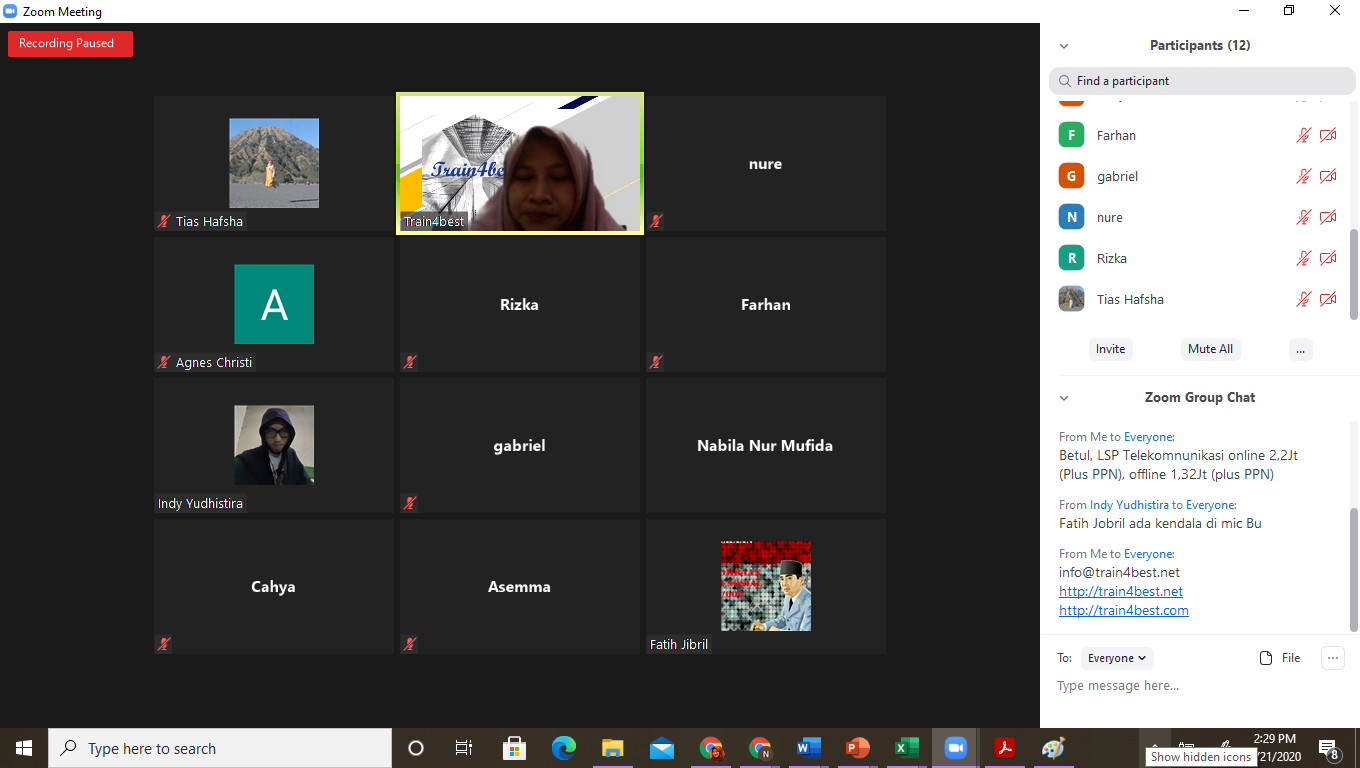This screenshot has height=768, width=1360.
Task: Open Adobe Acrobat from the taskbar
Action: [1004, 748]
